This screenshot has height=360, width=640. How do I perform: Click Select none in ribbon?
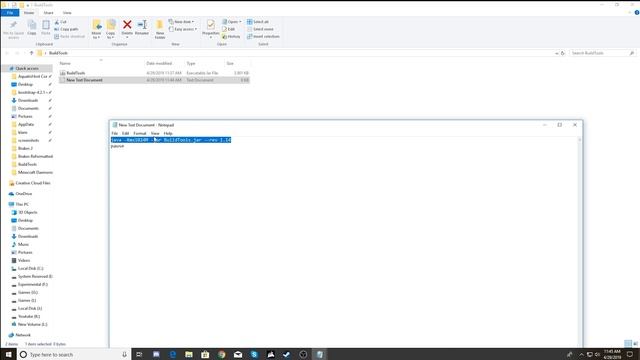coord(260,29)
